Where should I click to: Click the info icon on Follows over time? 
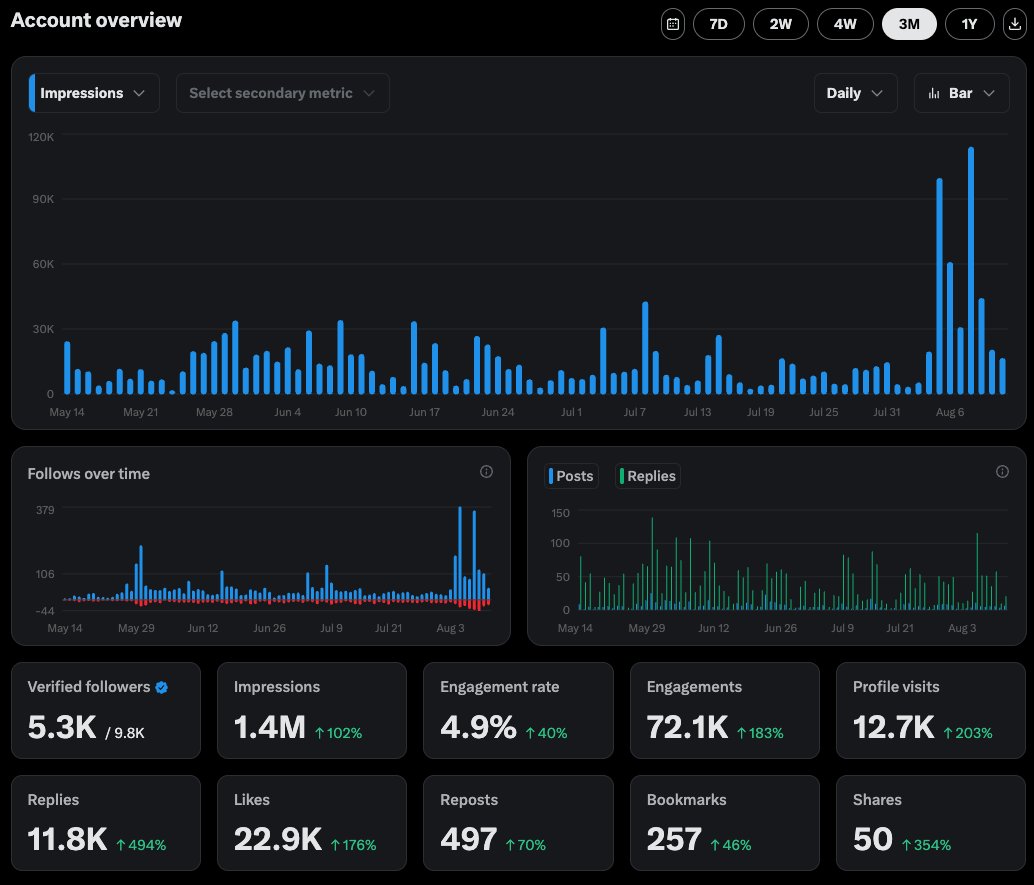[486, 472]
